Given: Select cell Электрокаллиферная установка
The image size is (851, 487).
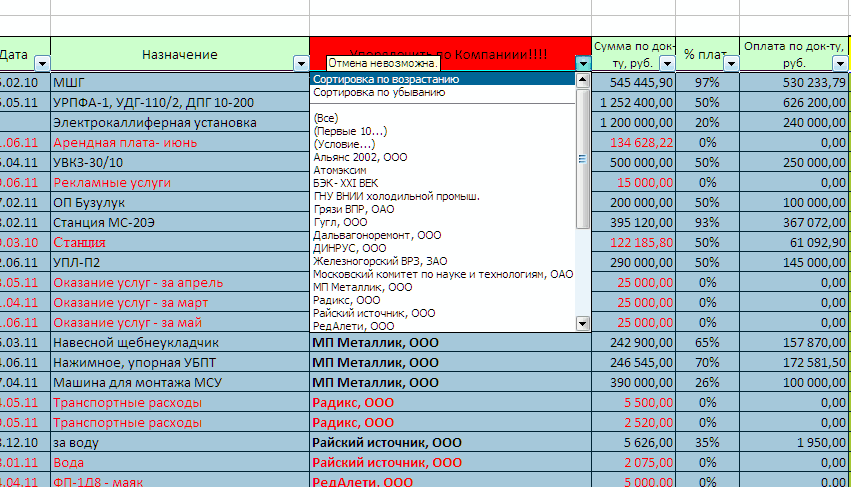Looking at the screenshot, I should tap(180, 123).
